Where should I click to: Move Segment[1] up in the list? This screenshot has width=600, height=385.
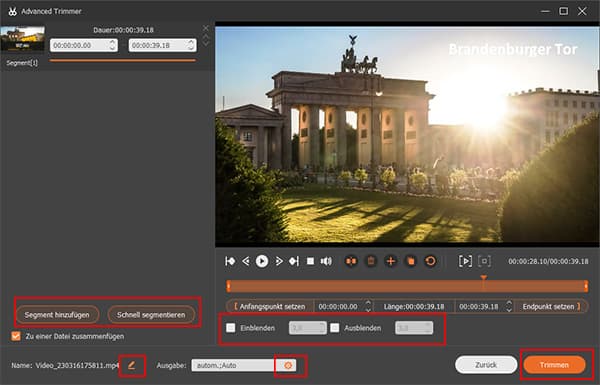point(206,36)
